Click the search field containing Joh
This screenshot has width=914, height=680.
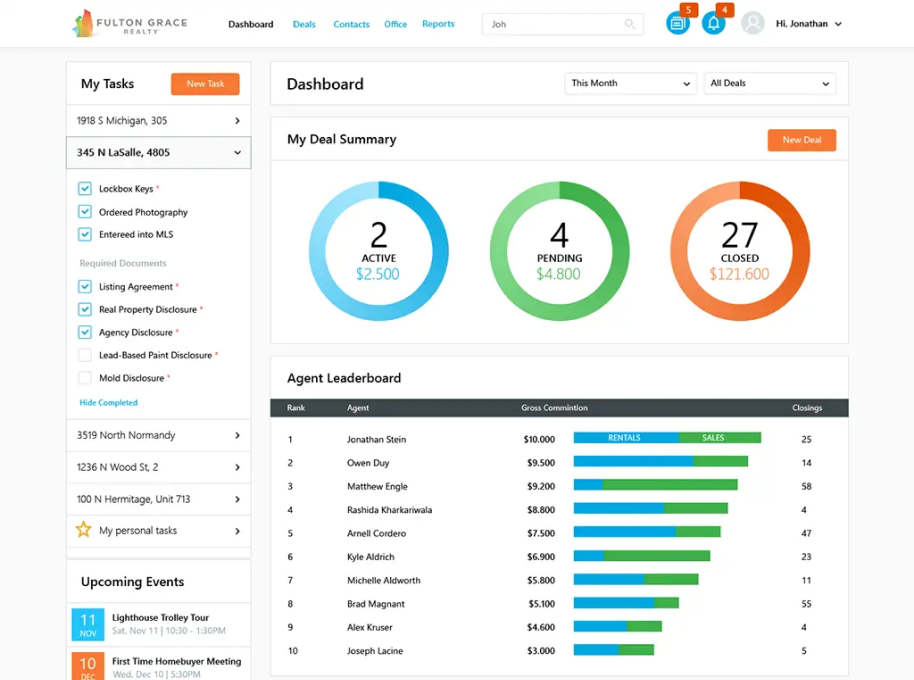[x=563, y=24]
